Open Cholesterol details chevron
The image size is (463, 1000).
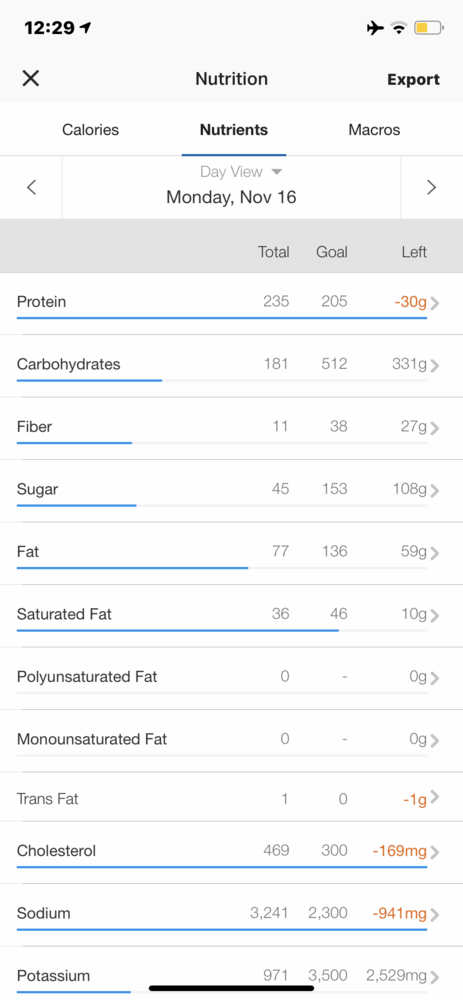tap(435, 853)
